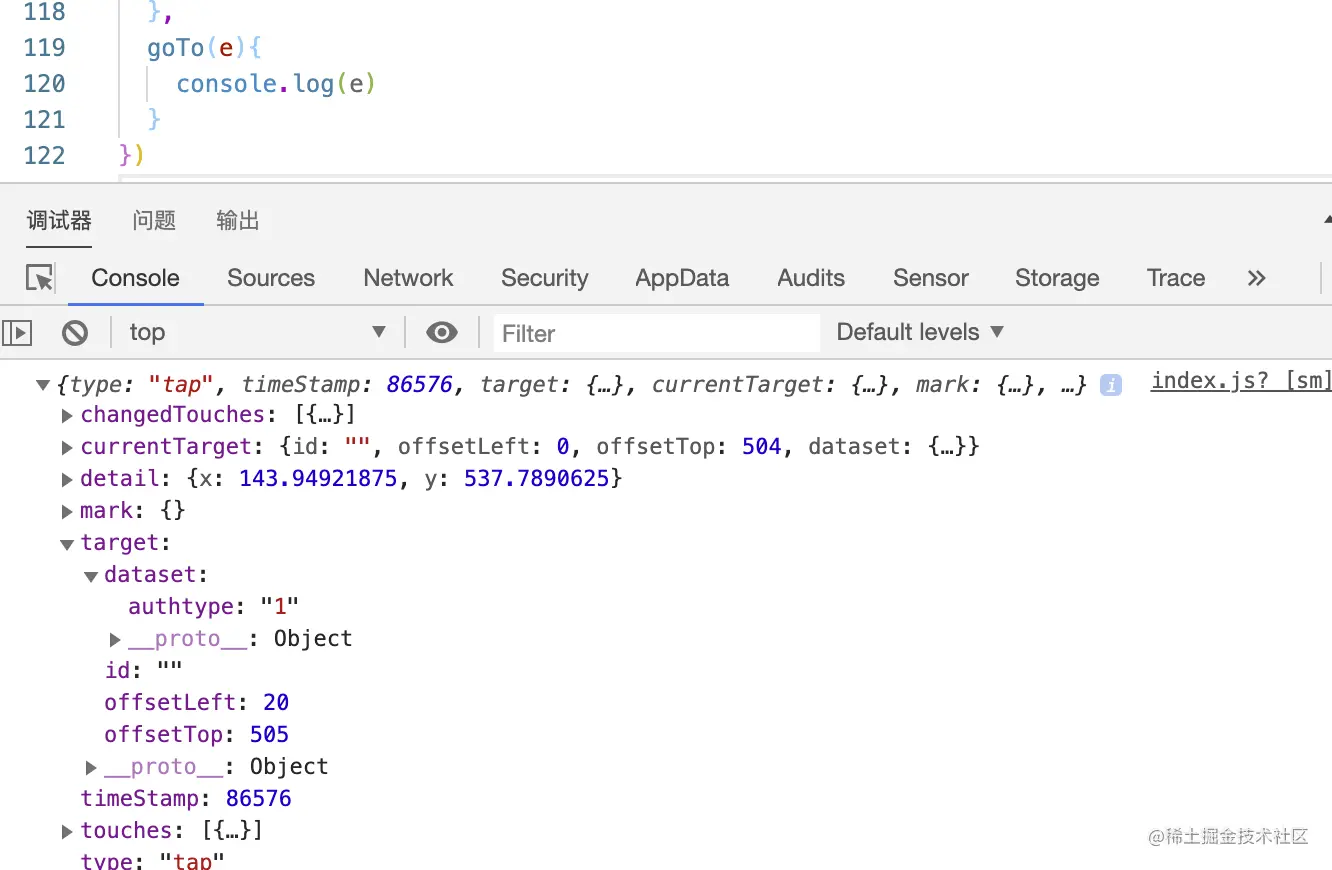
Task: Click the offsetLeft 20 value
Action: (276, 703)
